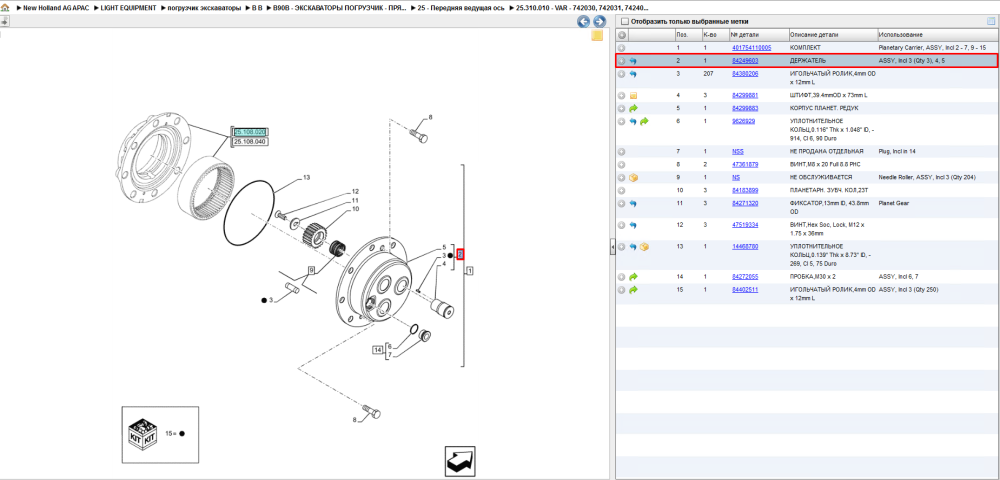Open part number link 84299881

tap(744, 96)
